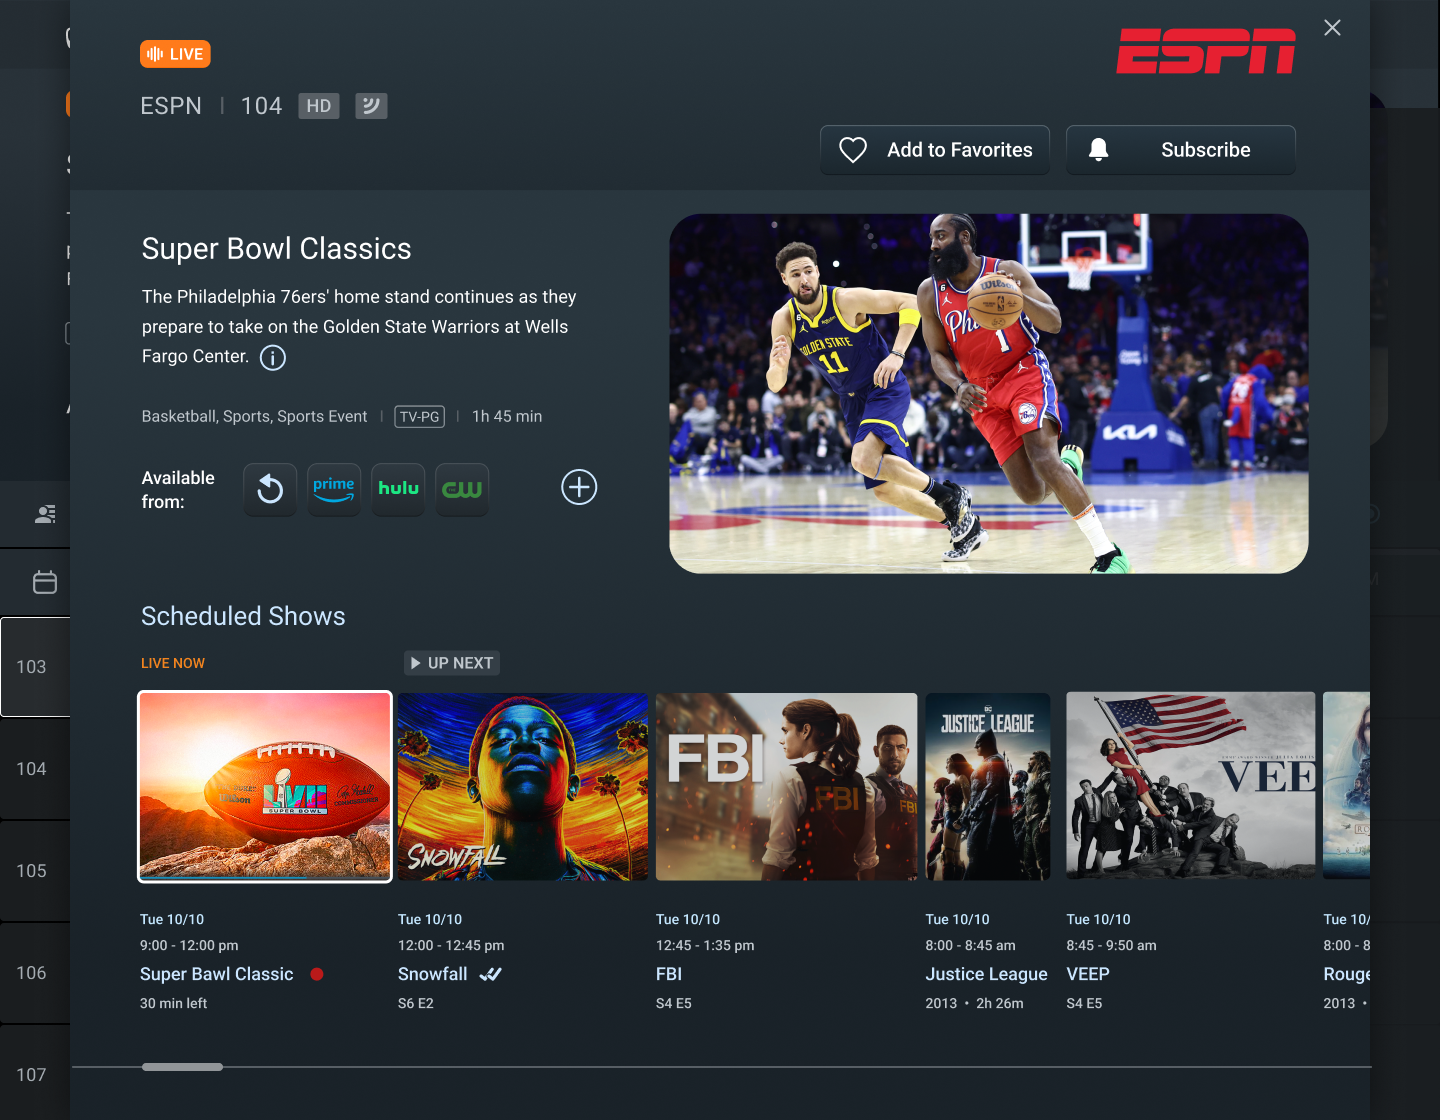Viewport: 1440px width, 1120px height.
Task: Open more info on the program description
Action: coord(273,358)
